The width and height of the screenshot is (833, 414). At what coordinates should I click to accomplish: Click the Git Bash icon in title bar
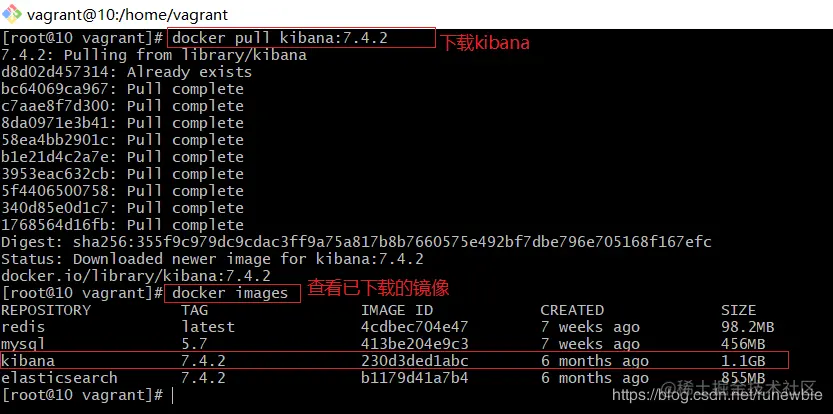click(12, 13)
